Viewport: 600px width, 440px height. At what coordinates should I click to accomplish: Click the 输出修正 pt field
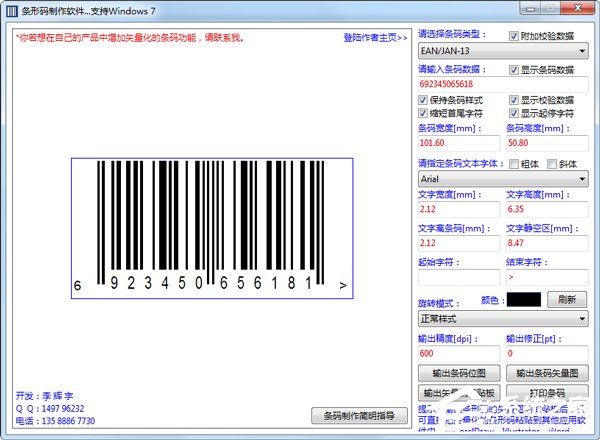(547, 354)
